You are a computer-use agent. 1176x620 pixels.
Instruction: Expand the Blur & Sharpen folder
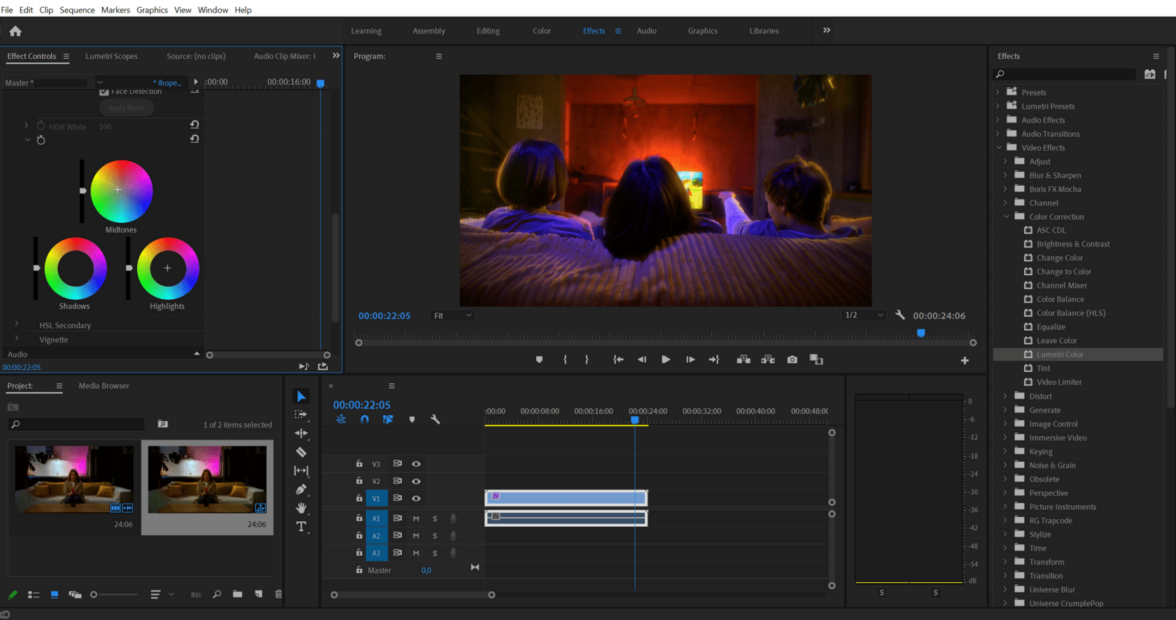pyautogui.click(x=1006, y=175)
